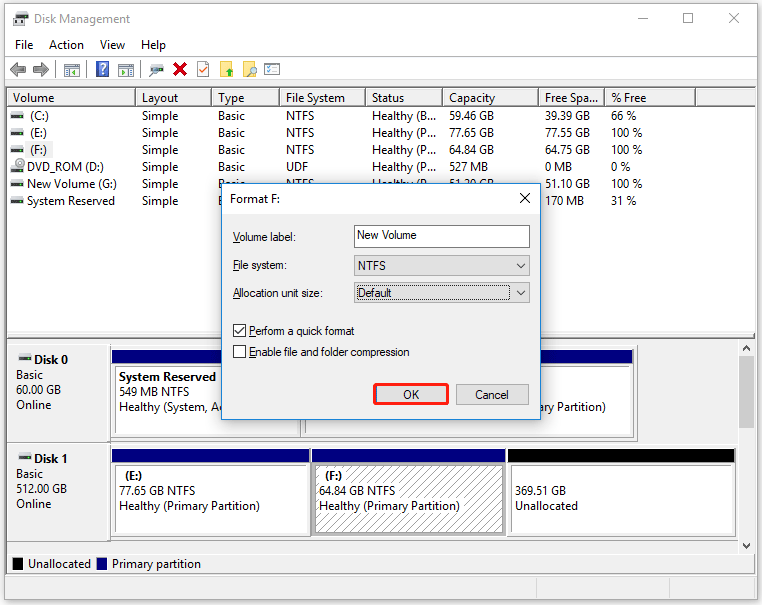Image resolution: width=762 pixels, height=605 pixels.
Task: Click the folder magnifier Search icon
Action: [250, 69]
